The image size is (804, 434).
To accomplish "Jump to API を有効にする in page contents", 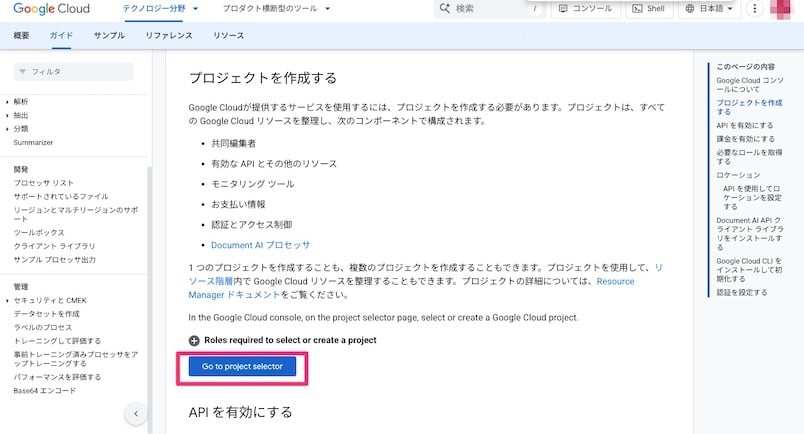I will coord(745,126).
